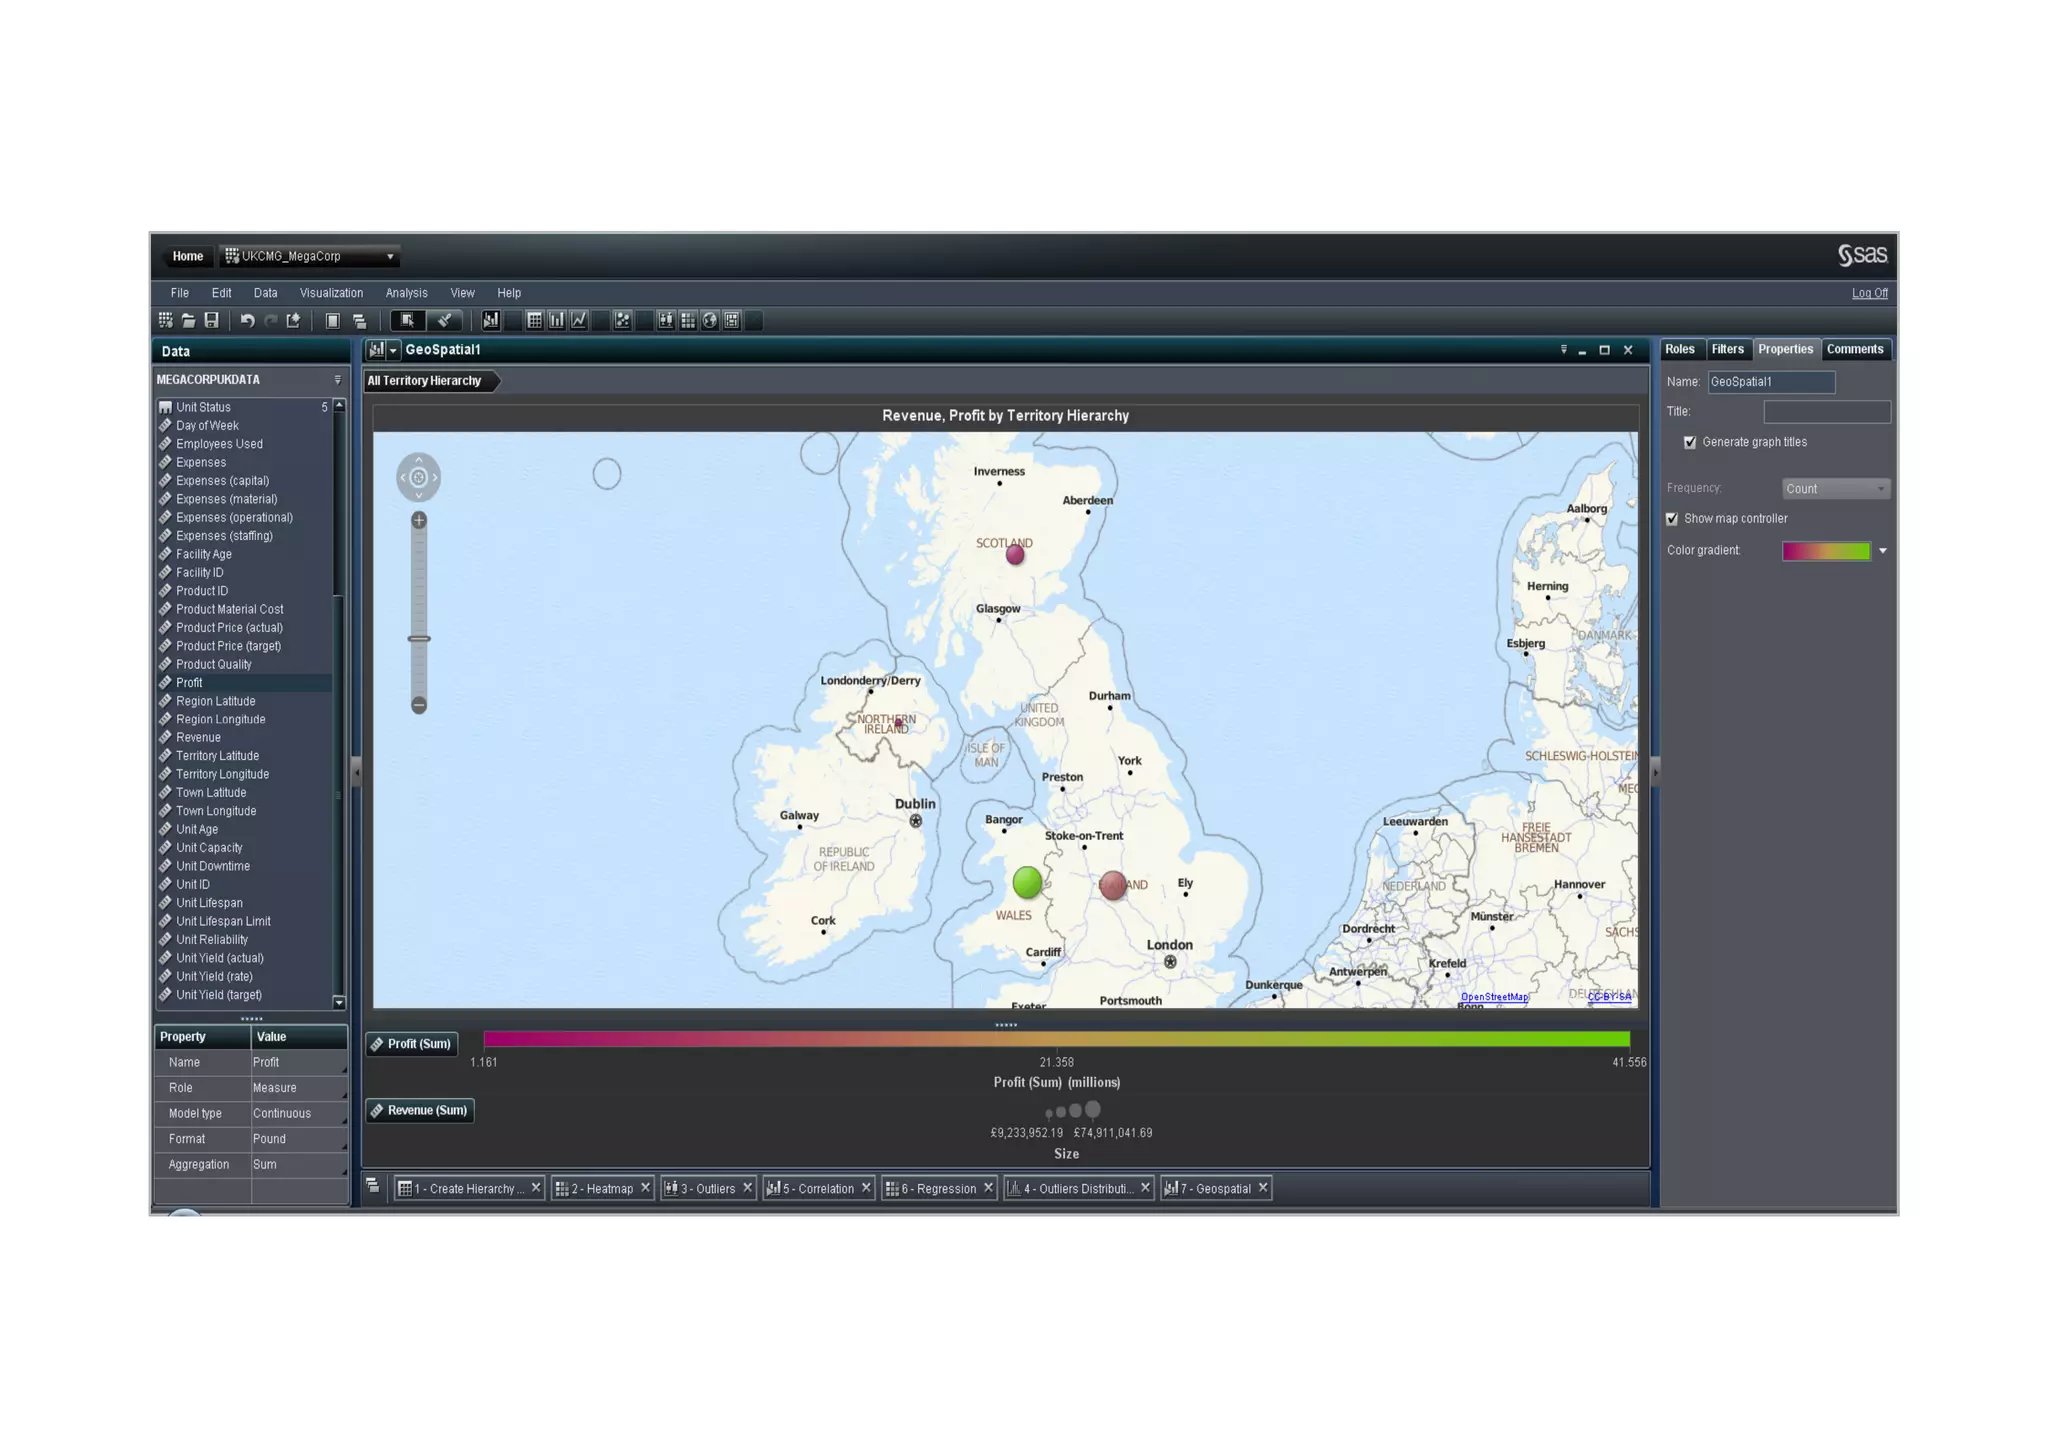
Task: Select the Line chart visualization icon
Action: pos(579,321)
